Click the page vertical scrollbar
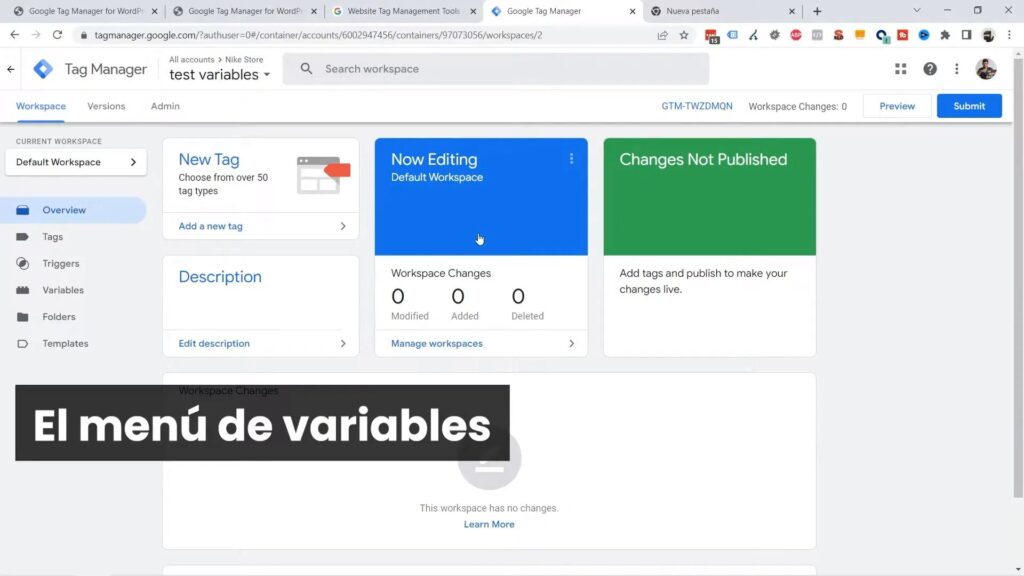Viewport: 1024px width, 576px height. (x=1018, y=278)
